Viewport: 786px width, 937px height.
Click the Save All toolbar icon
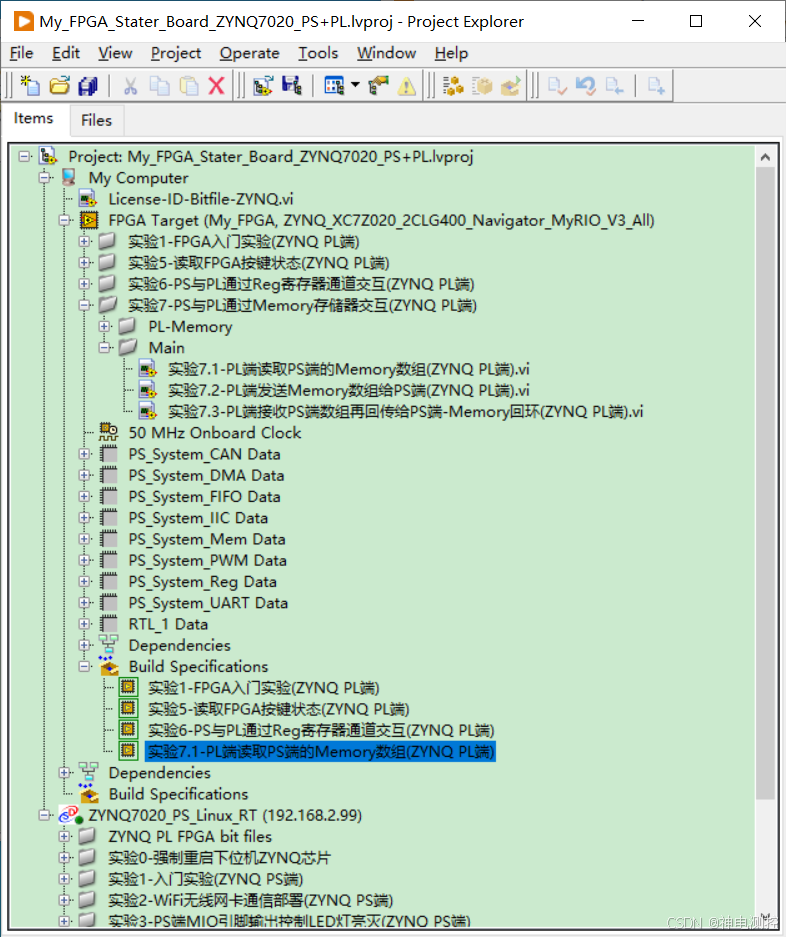coord(88,85)
